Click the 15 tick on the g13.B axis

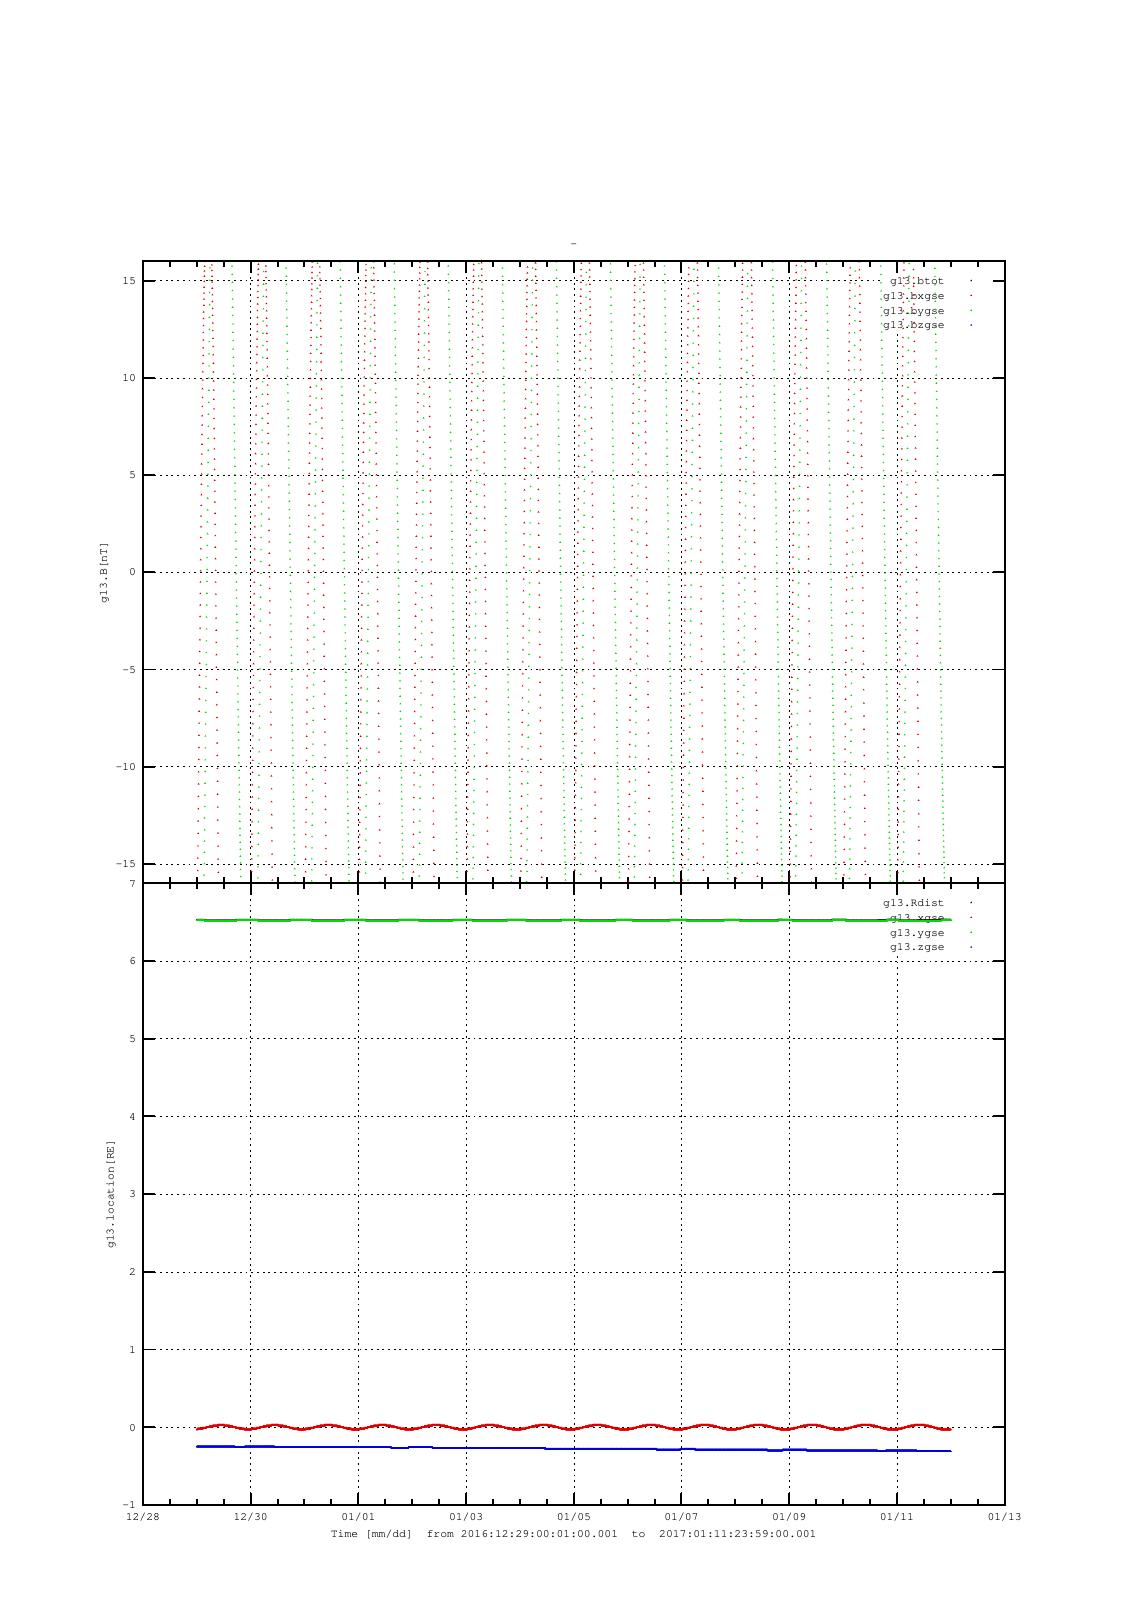pyautogui.click(x=129, y=281)
